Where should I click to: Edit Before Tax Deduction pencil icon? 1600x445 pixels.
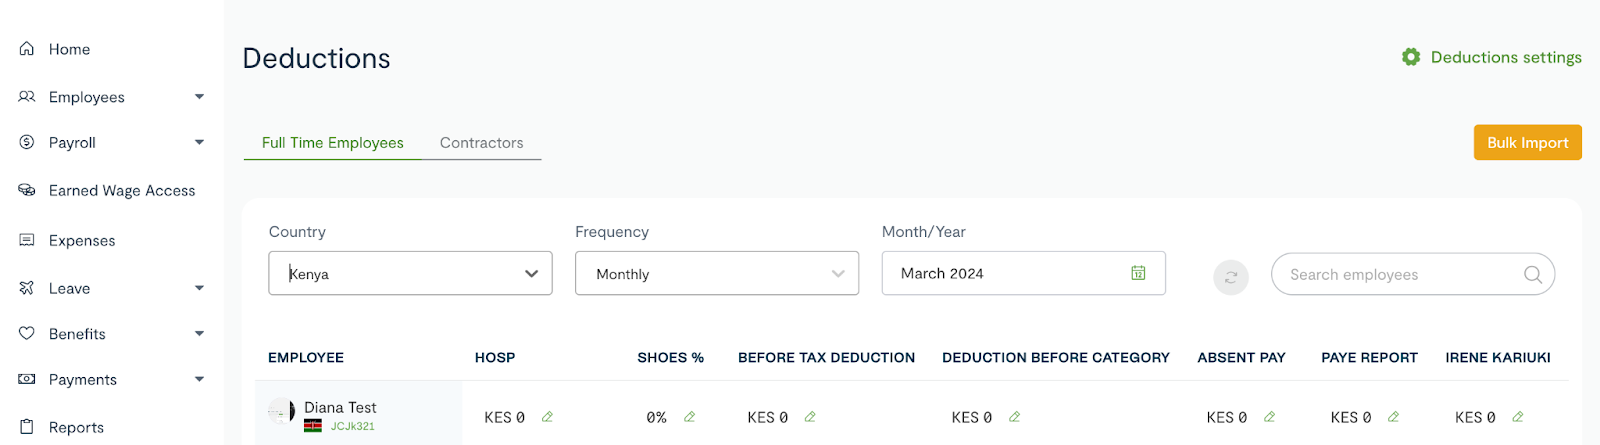[810, 417]
